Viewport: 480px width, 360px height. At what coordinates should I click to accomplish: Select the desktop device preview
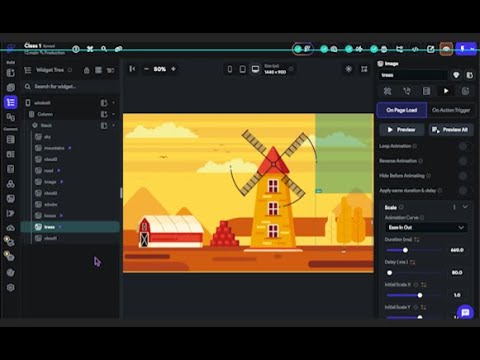click(255, 69)
